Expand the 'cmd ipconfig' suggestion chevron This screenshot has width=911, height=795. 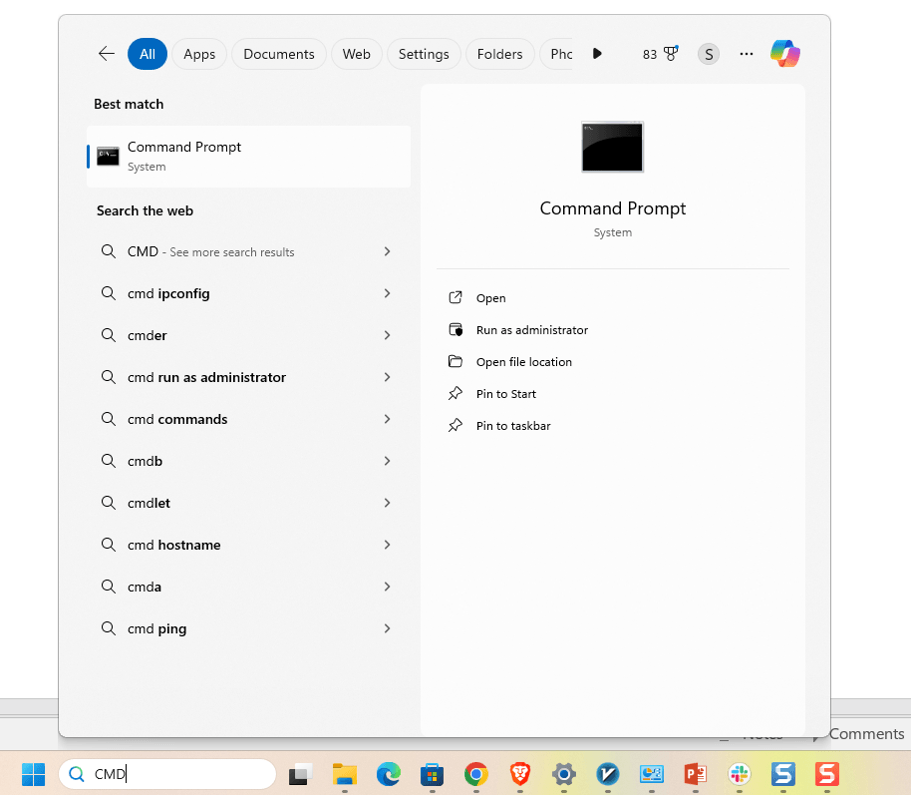tap(387, 294)
